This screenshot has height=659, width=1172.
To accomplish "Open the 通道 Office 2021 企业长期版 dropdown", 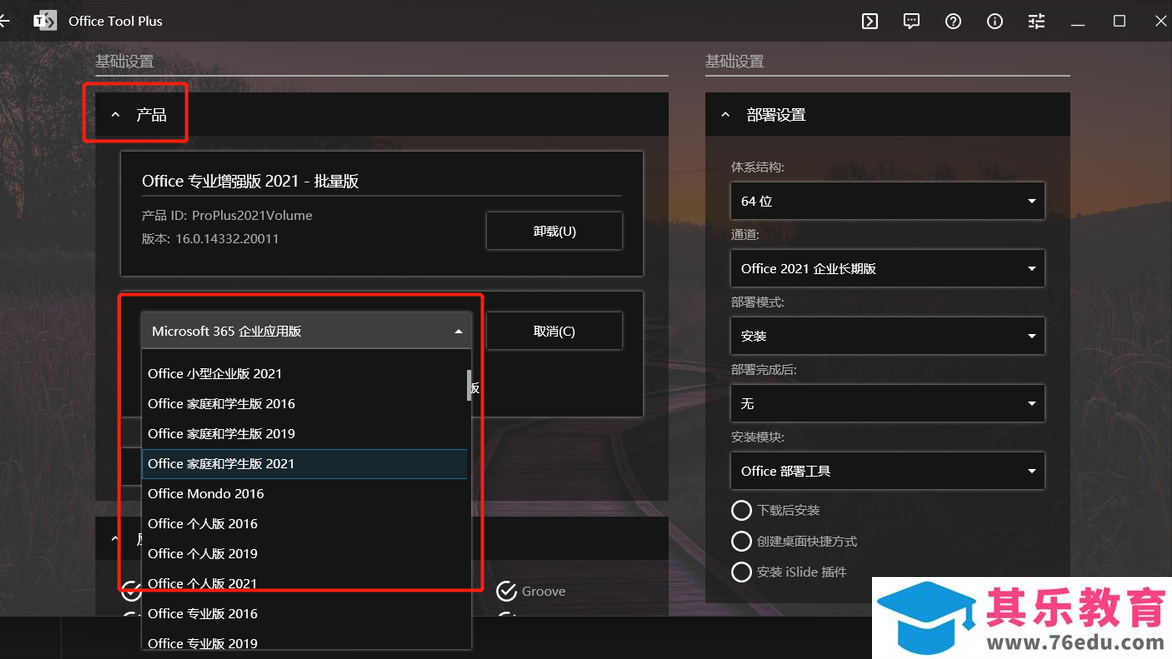I will [887, 268].
